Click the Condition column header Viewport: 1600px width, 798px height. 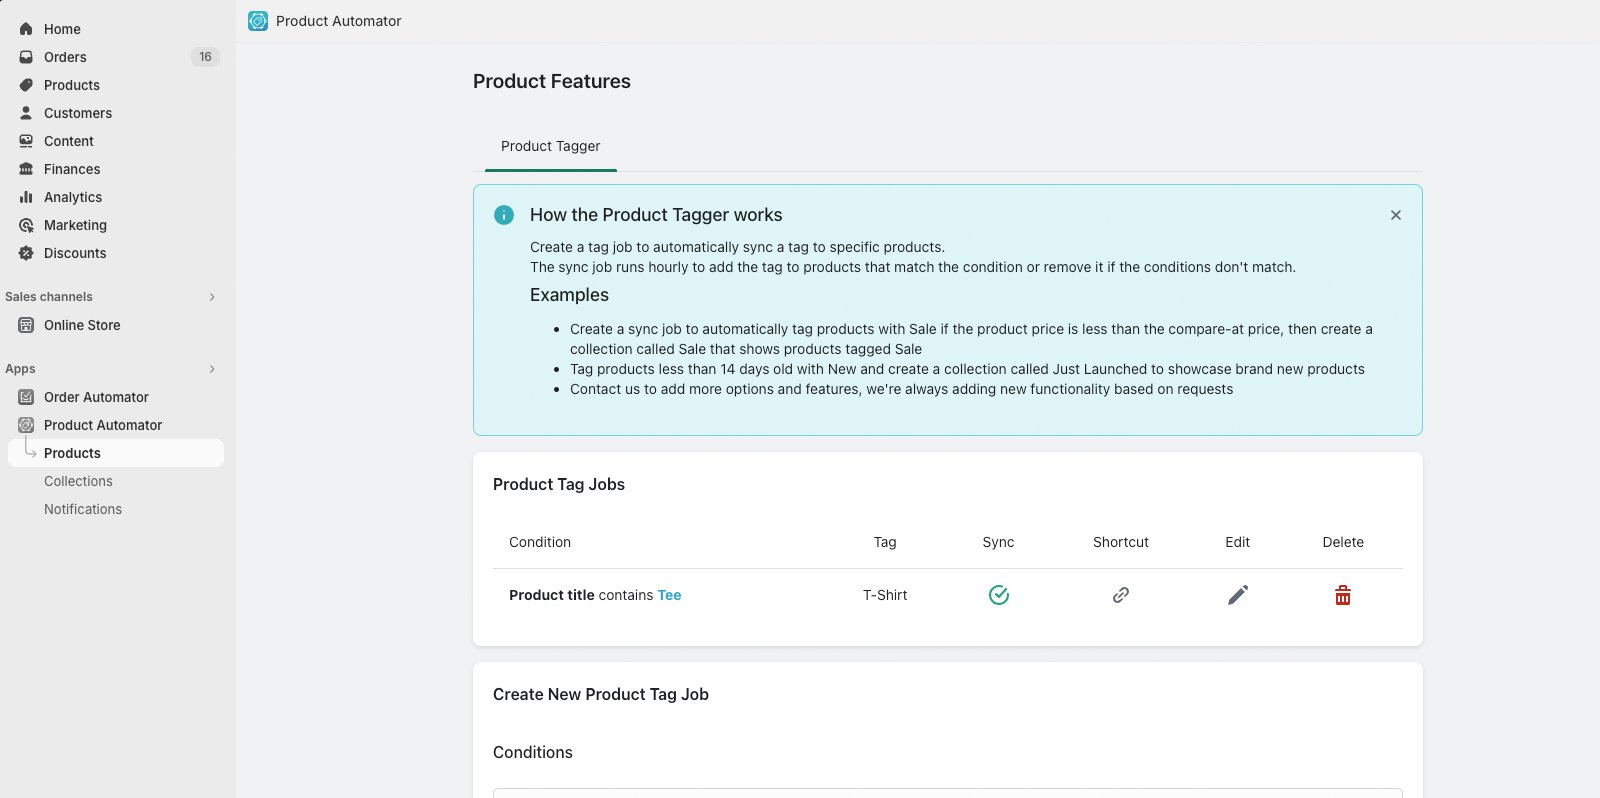540,542
